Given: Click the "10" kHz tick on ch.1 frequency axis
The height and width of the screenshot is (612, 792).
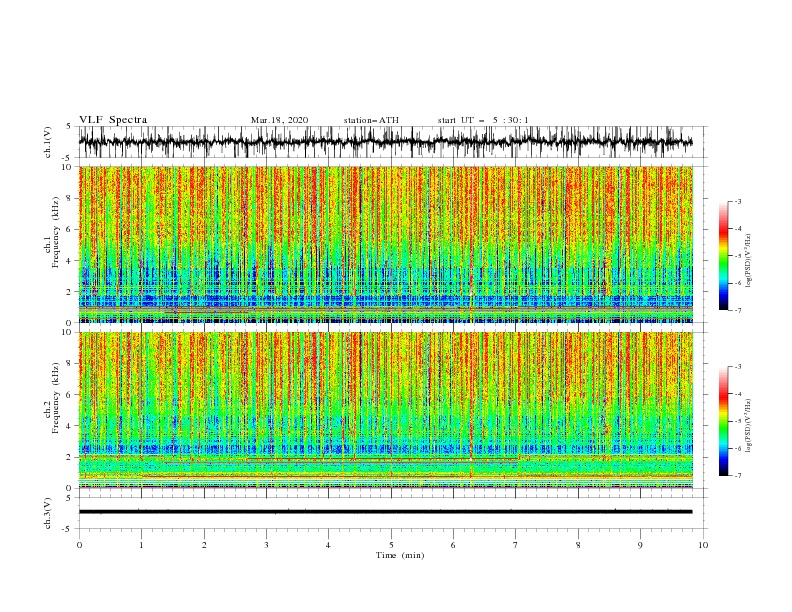Looking at the screenshot, I should coord(68,167).
